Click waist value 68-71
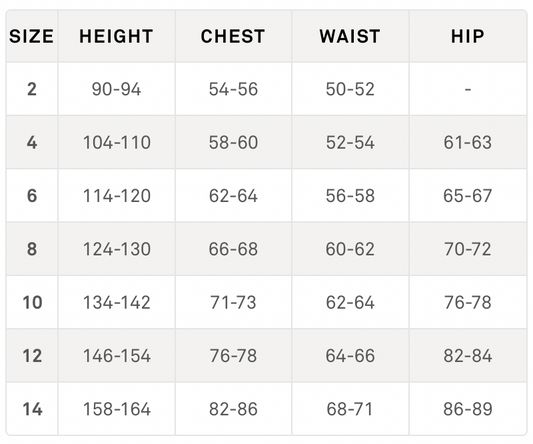The height and width of the screenshot is (444, 533). click(x=350, y=409)
